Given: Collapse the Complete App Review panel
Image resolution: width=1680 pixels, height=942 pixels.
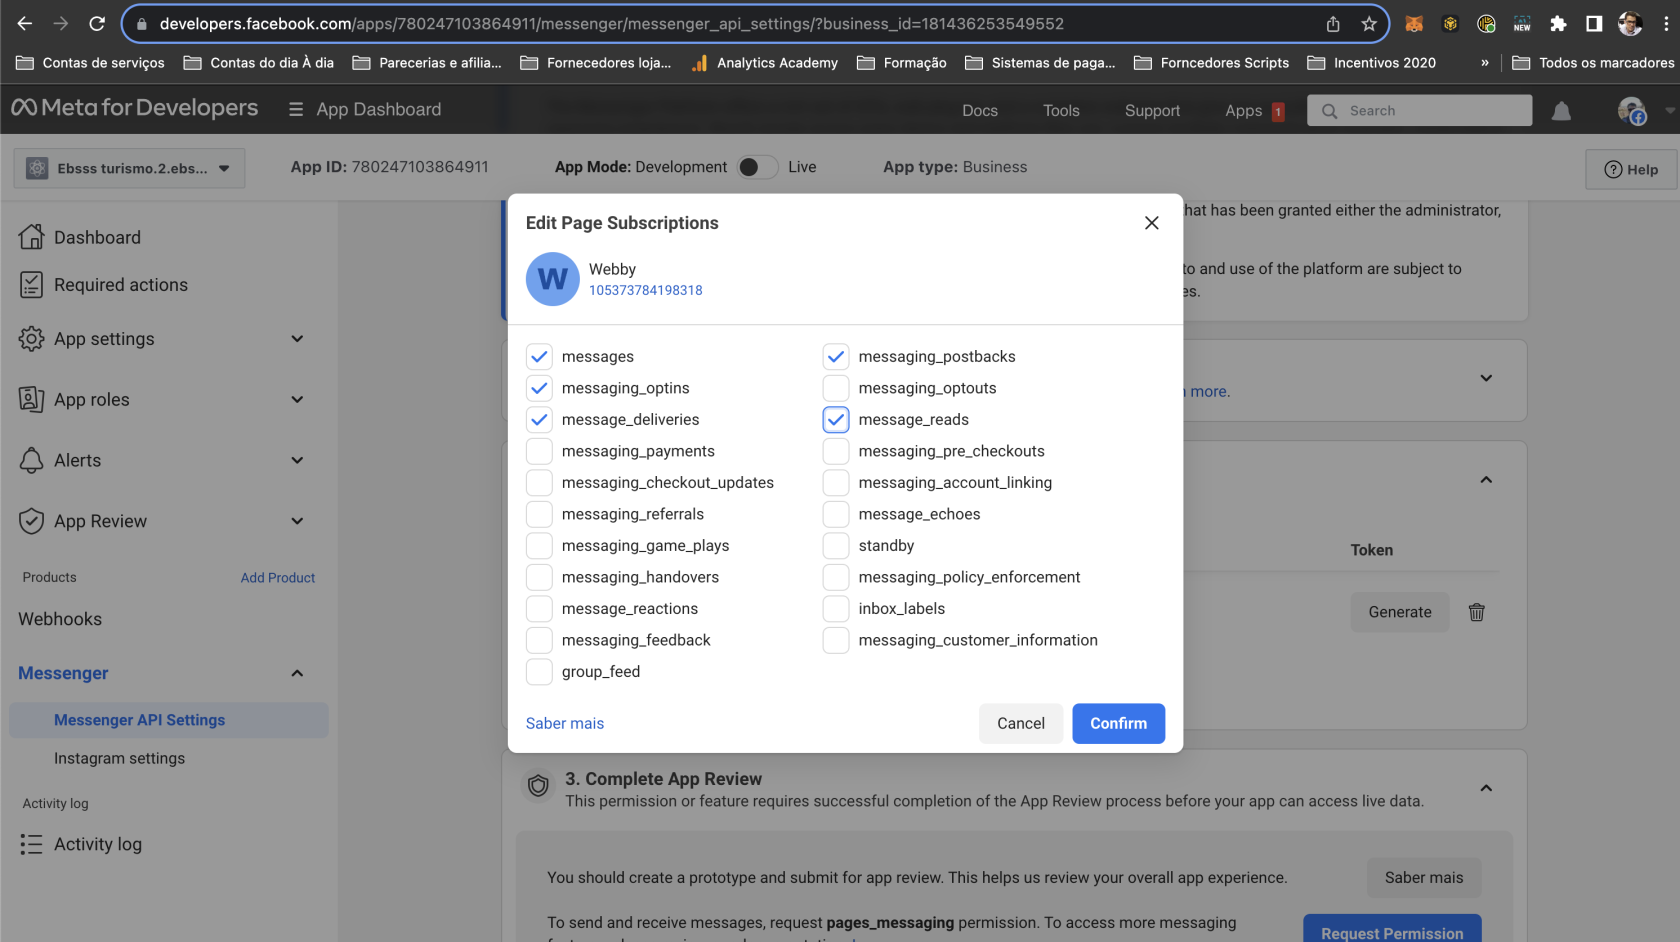Looking at the screenshot, I should tap(1486, 788).
